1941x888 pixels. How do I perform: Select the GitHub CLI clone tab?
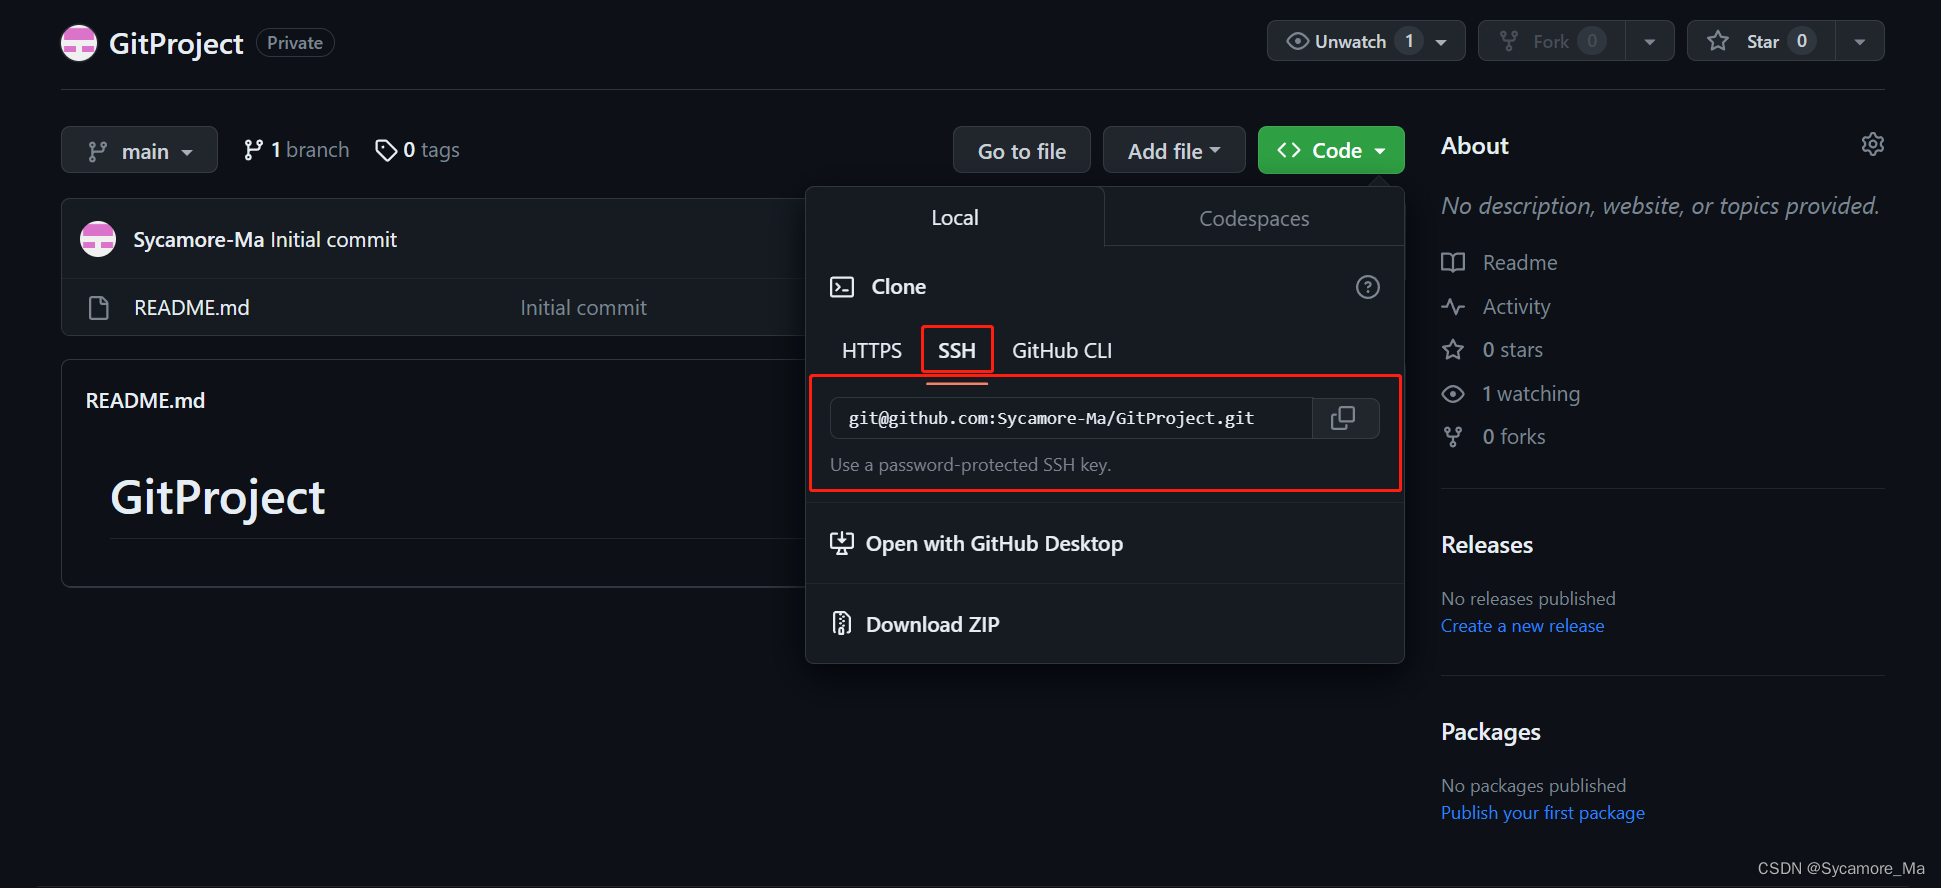click(1062, 350)
